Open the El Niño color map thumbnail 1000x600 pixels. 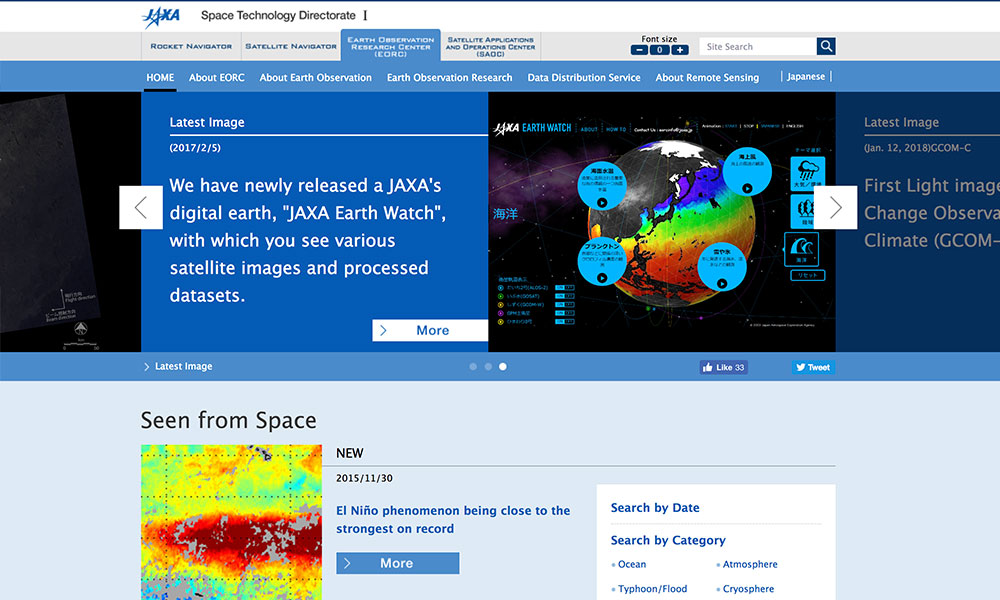pos(232,522)
